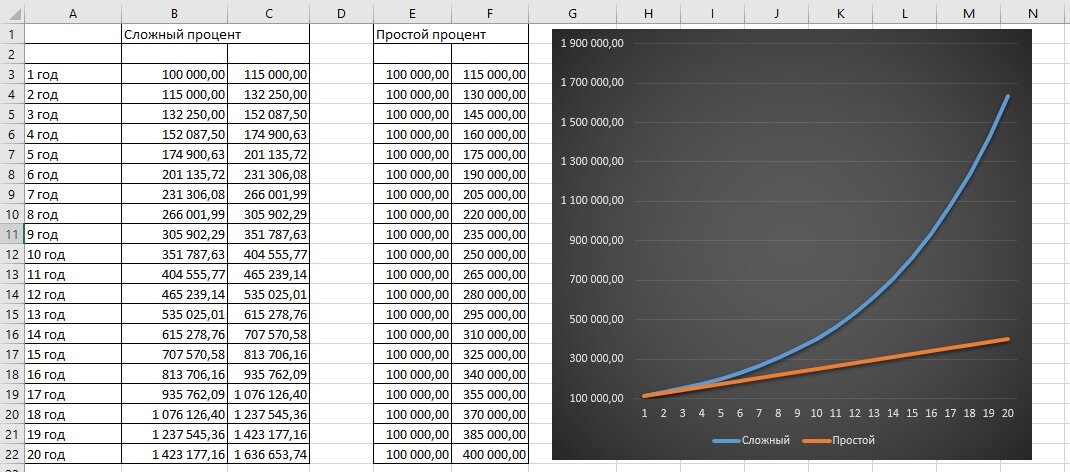This screenshot has width=1070, height=472.
Task: Click the 1 900 000,00 axis label
Action: pyautogui.click(x=592, y=44)
